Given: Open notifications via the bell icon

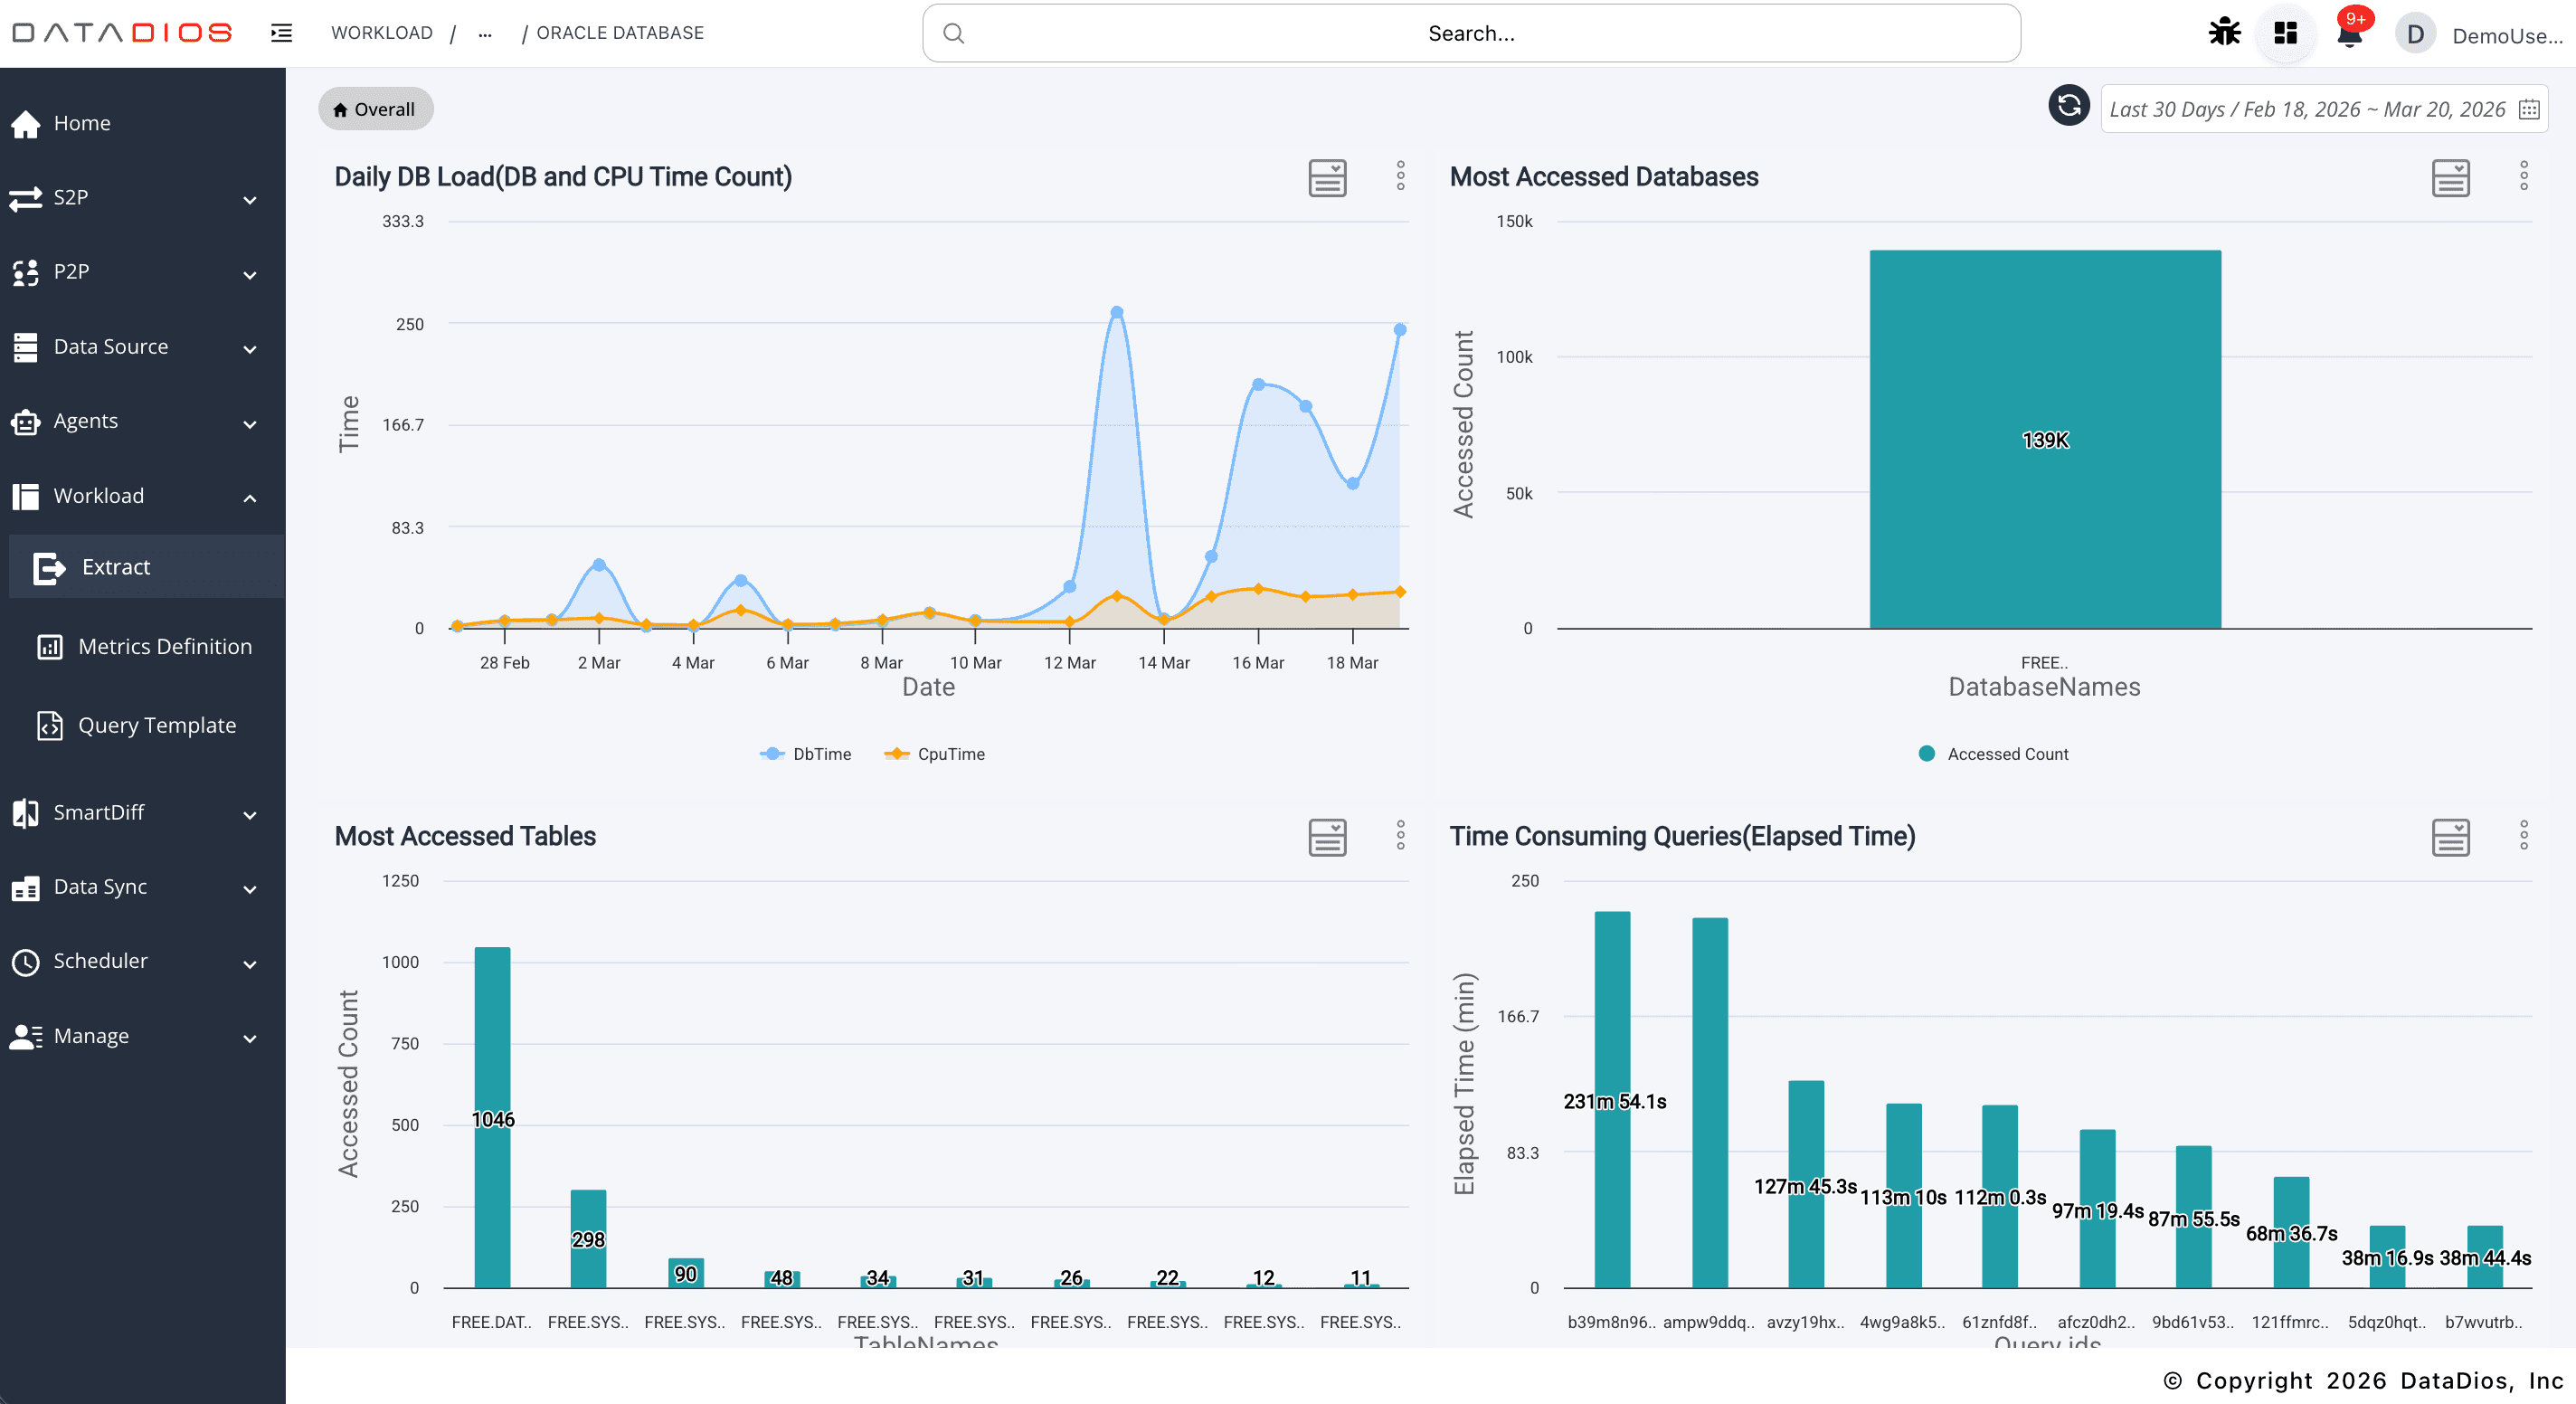Looking at the screenshot, I should tap(2348, 36).
